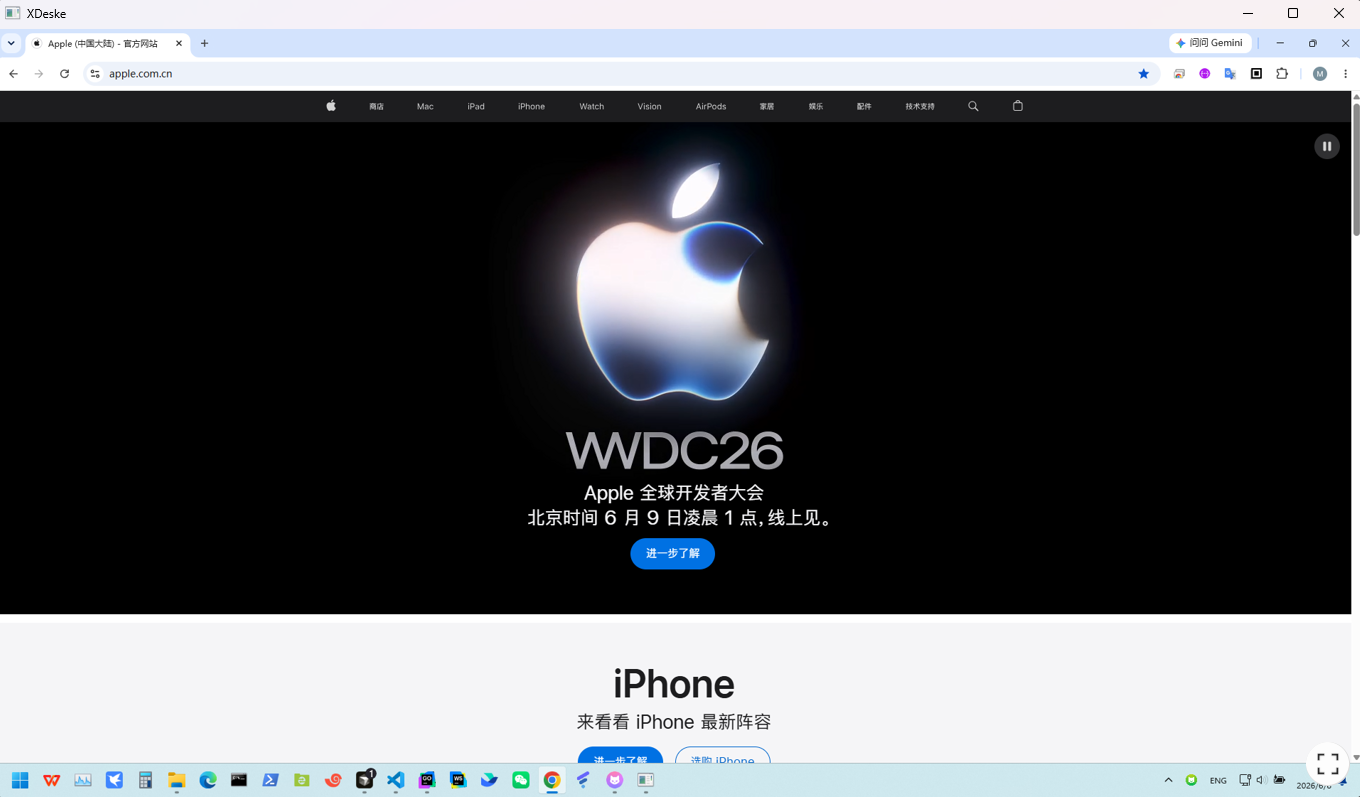Click the WWDC26 进一步了解 button

[x=672, y=553]
